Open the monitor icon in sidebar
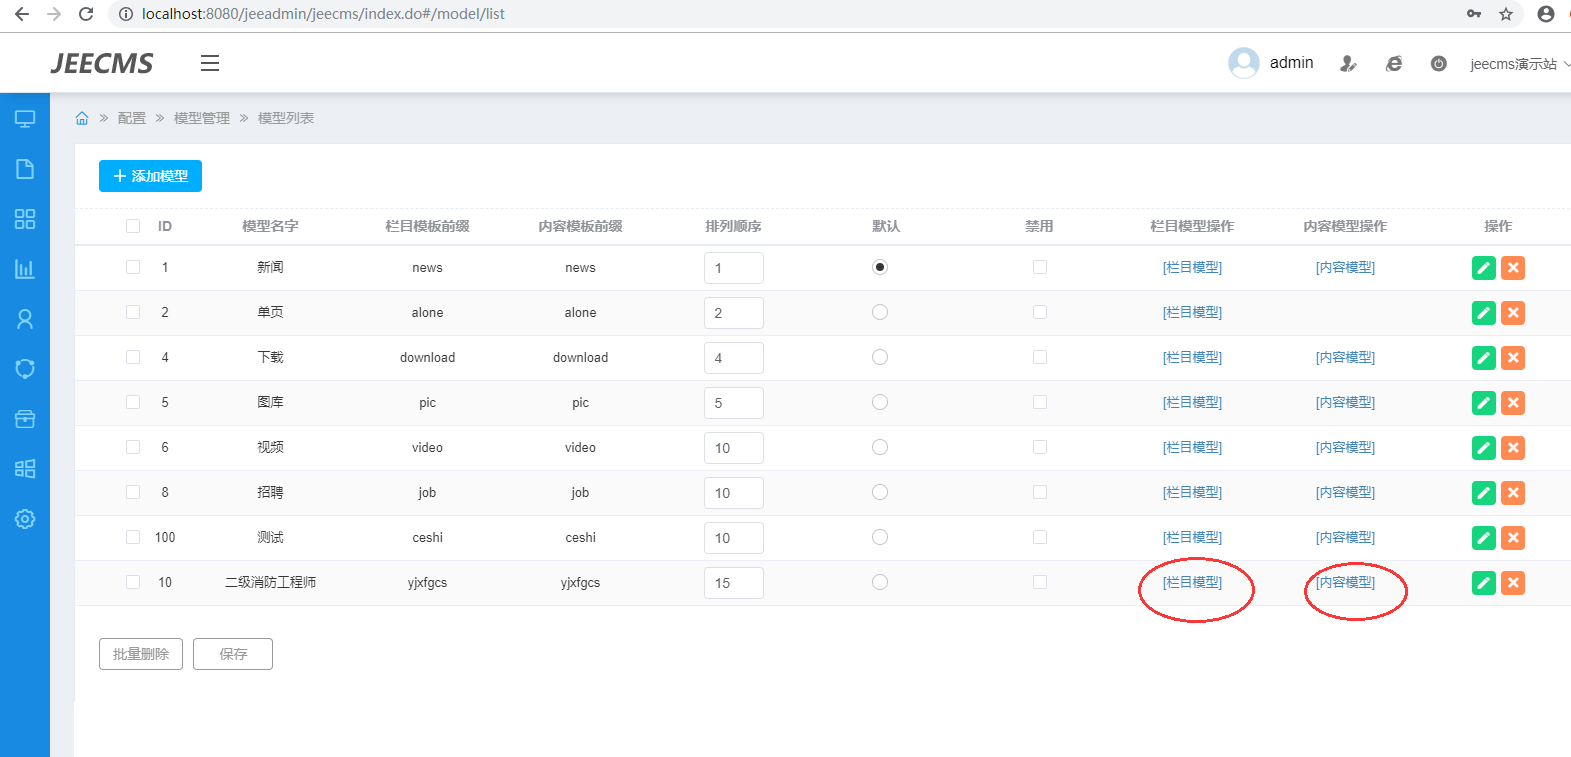 tap(25, 119)
